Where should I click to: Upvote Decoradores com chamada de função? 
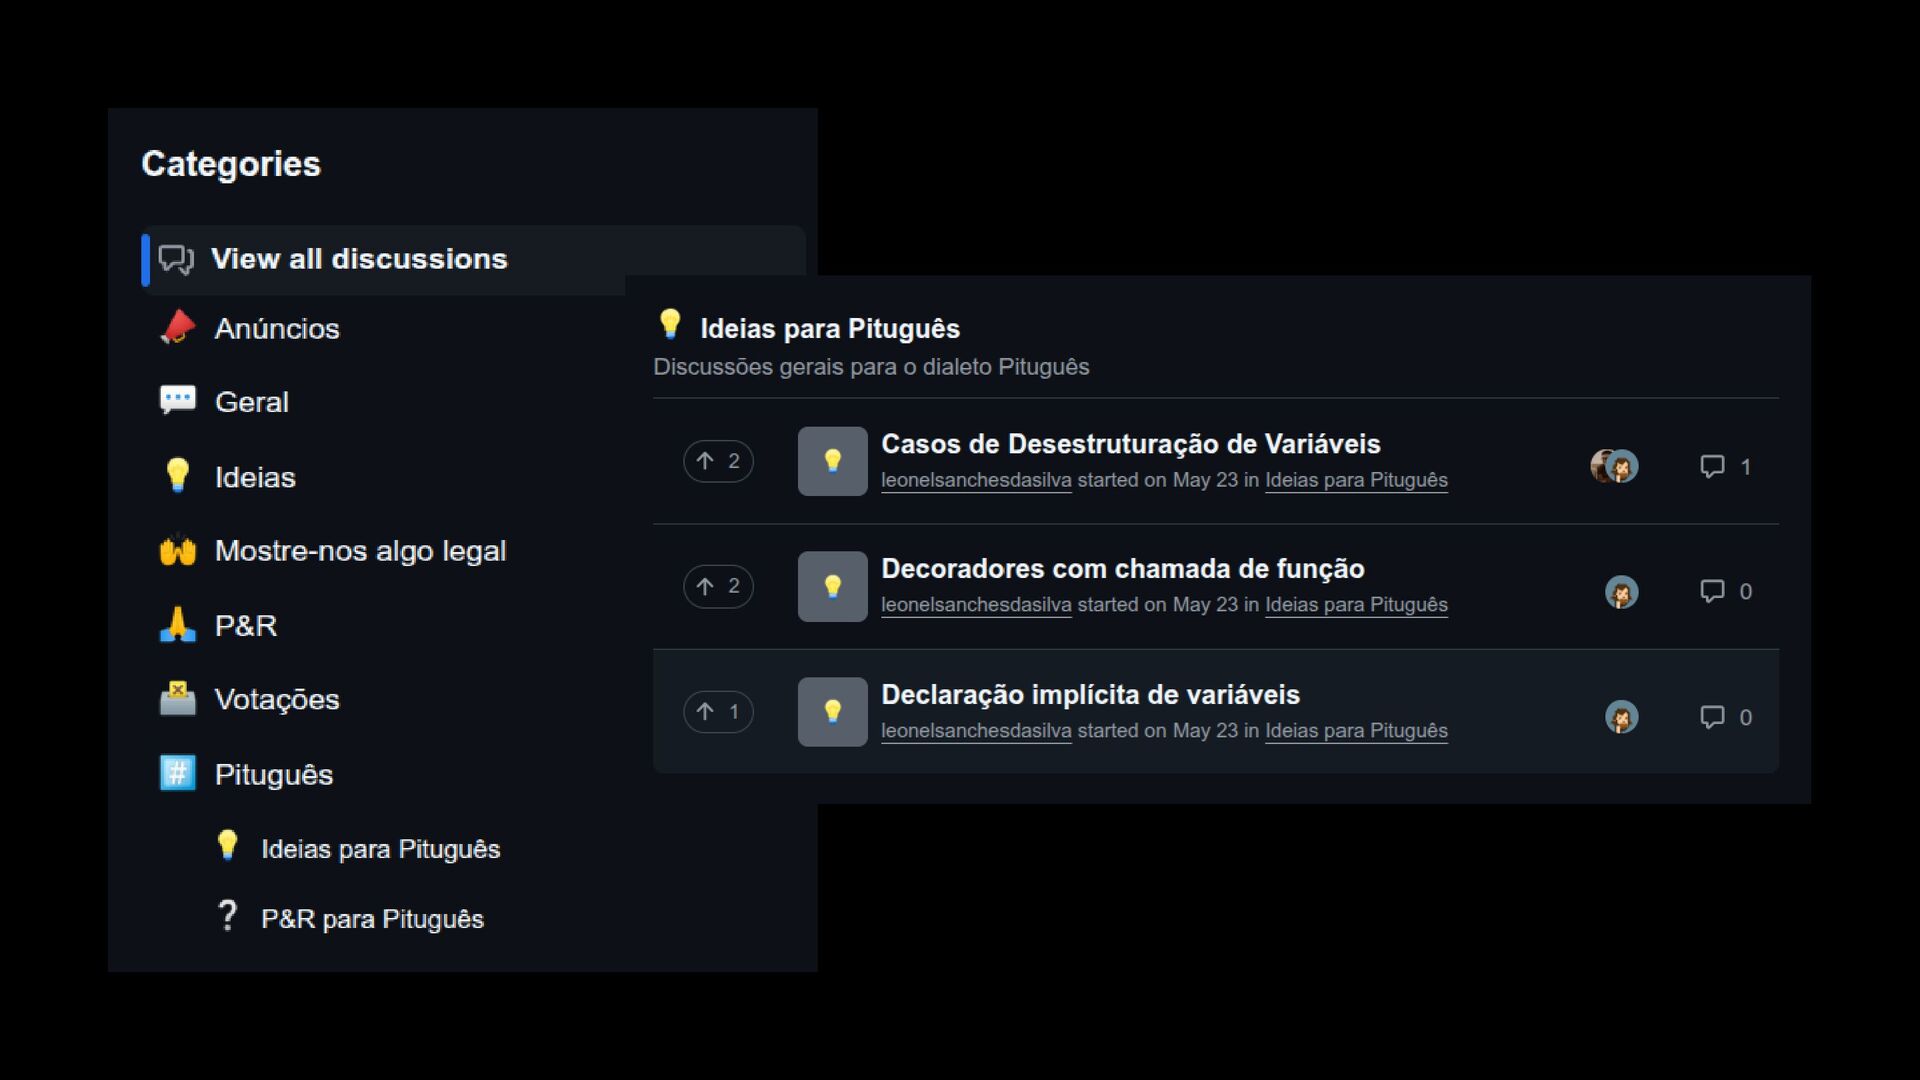718,586
